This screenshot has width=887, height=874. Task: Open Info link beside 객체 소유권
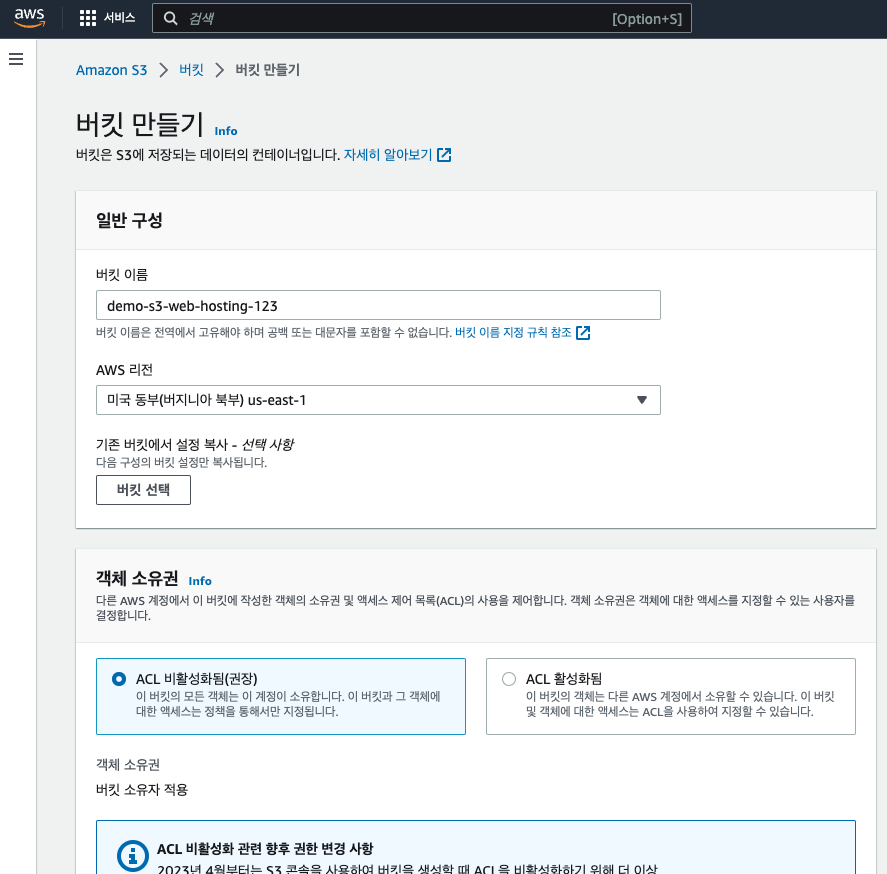click(200, 581)
